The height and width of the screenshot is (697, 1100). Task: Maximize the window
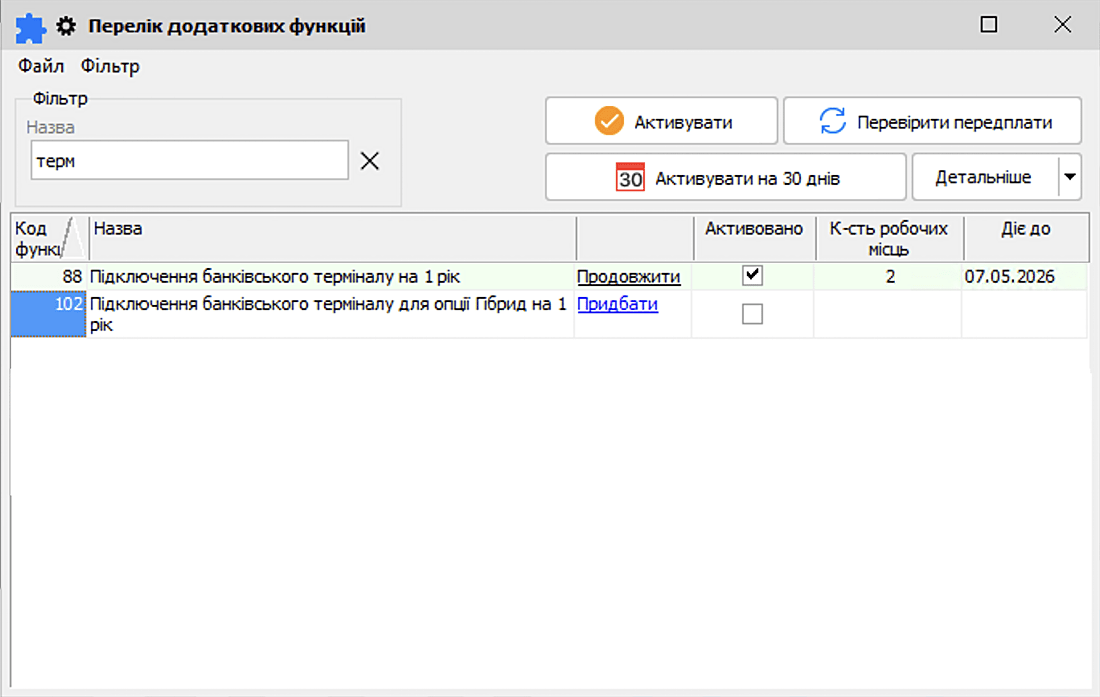click(989, 26)
